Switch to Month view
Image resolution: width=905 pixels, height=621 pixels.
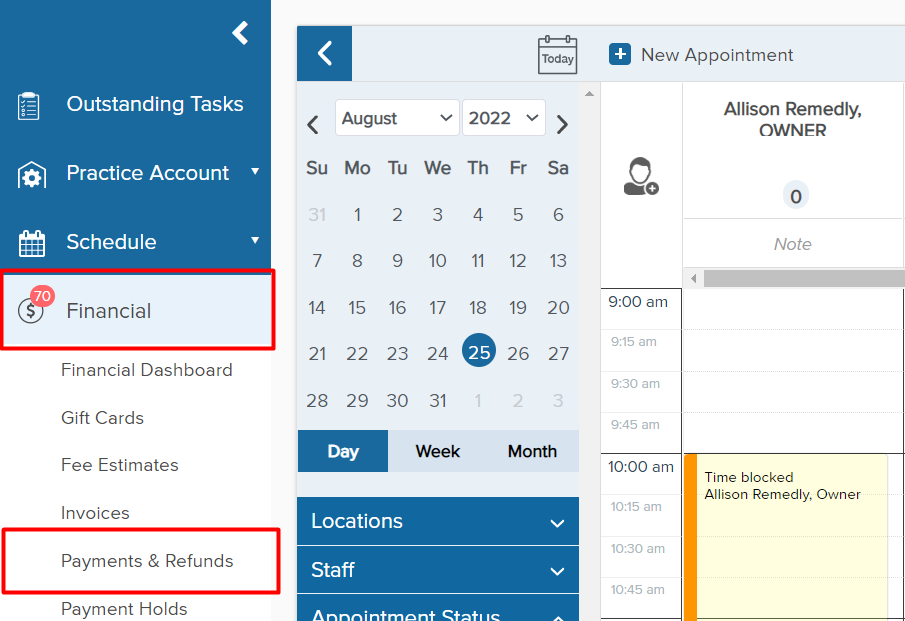coord(532,451)
